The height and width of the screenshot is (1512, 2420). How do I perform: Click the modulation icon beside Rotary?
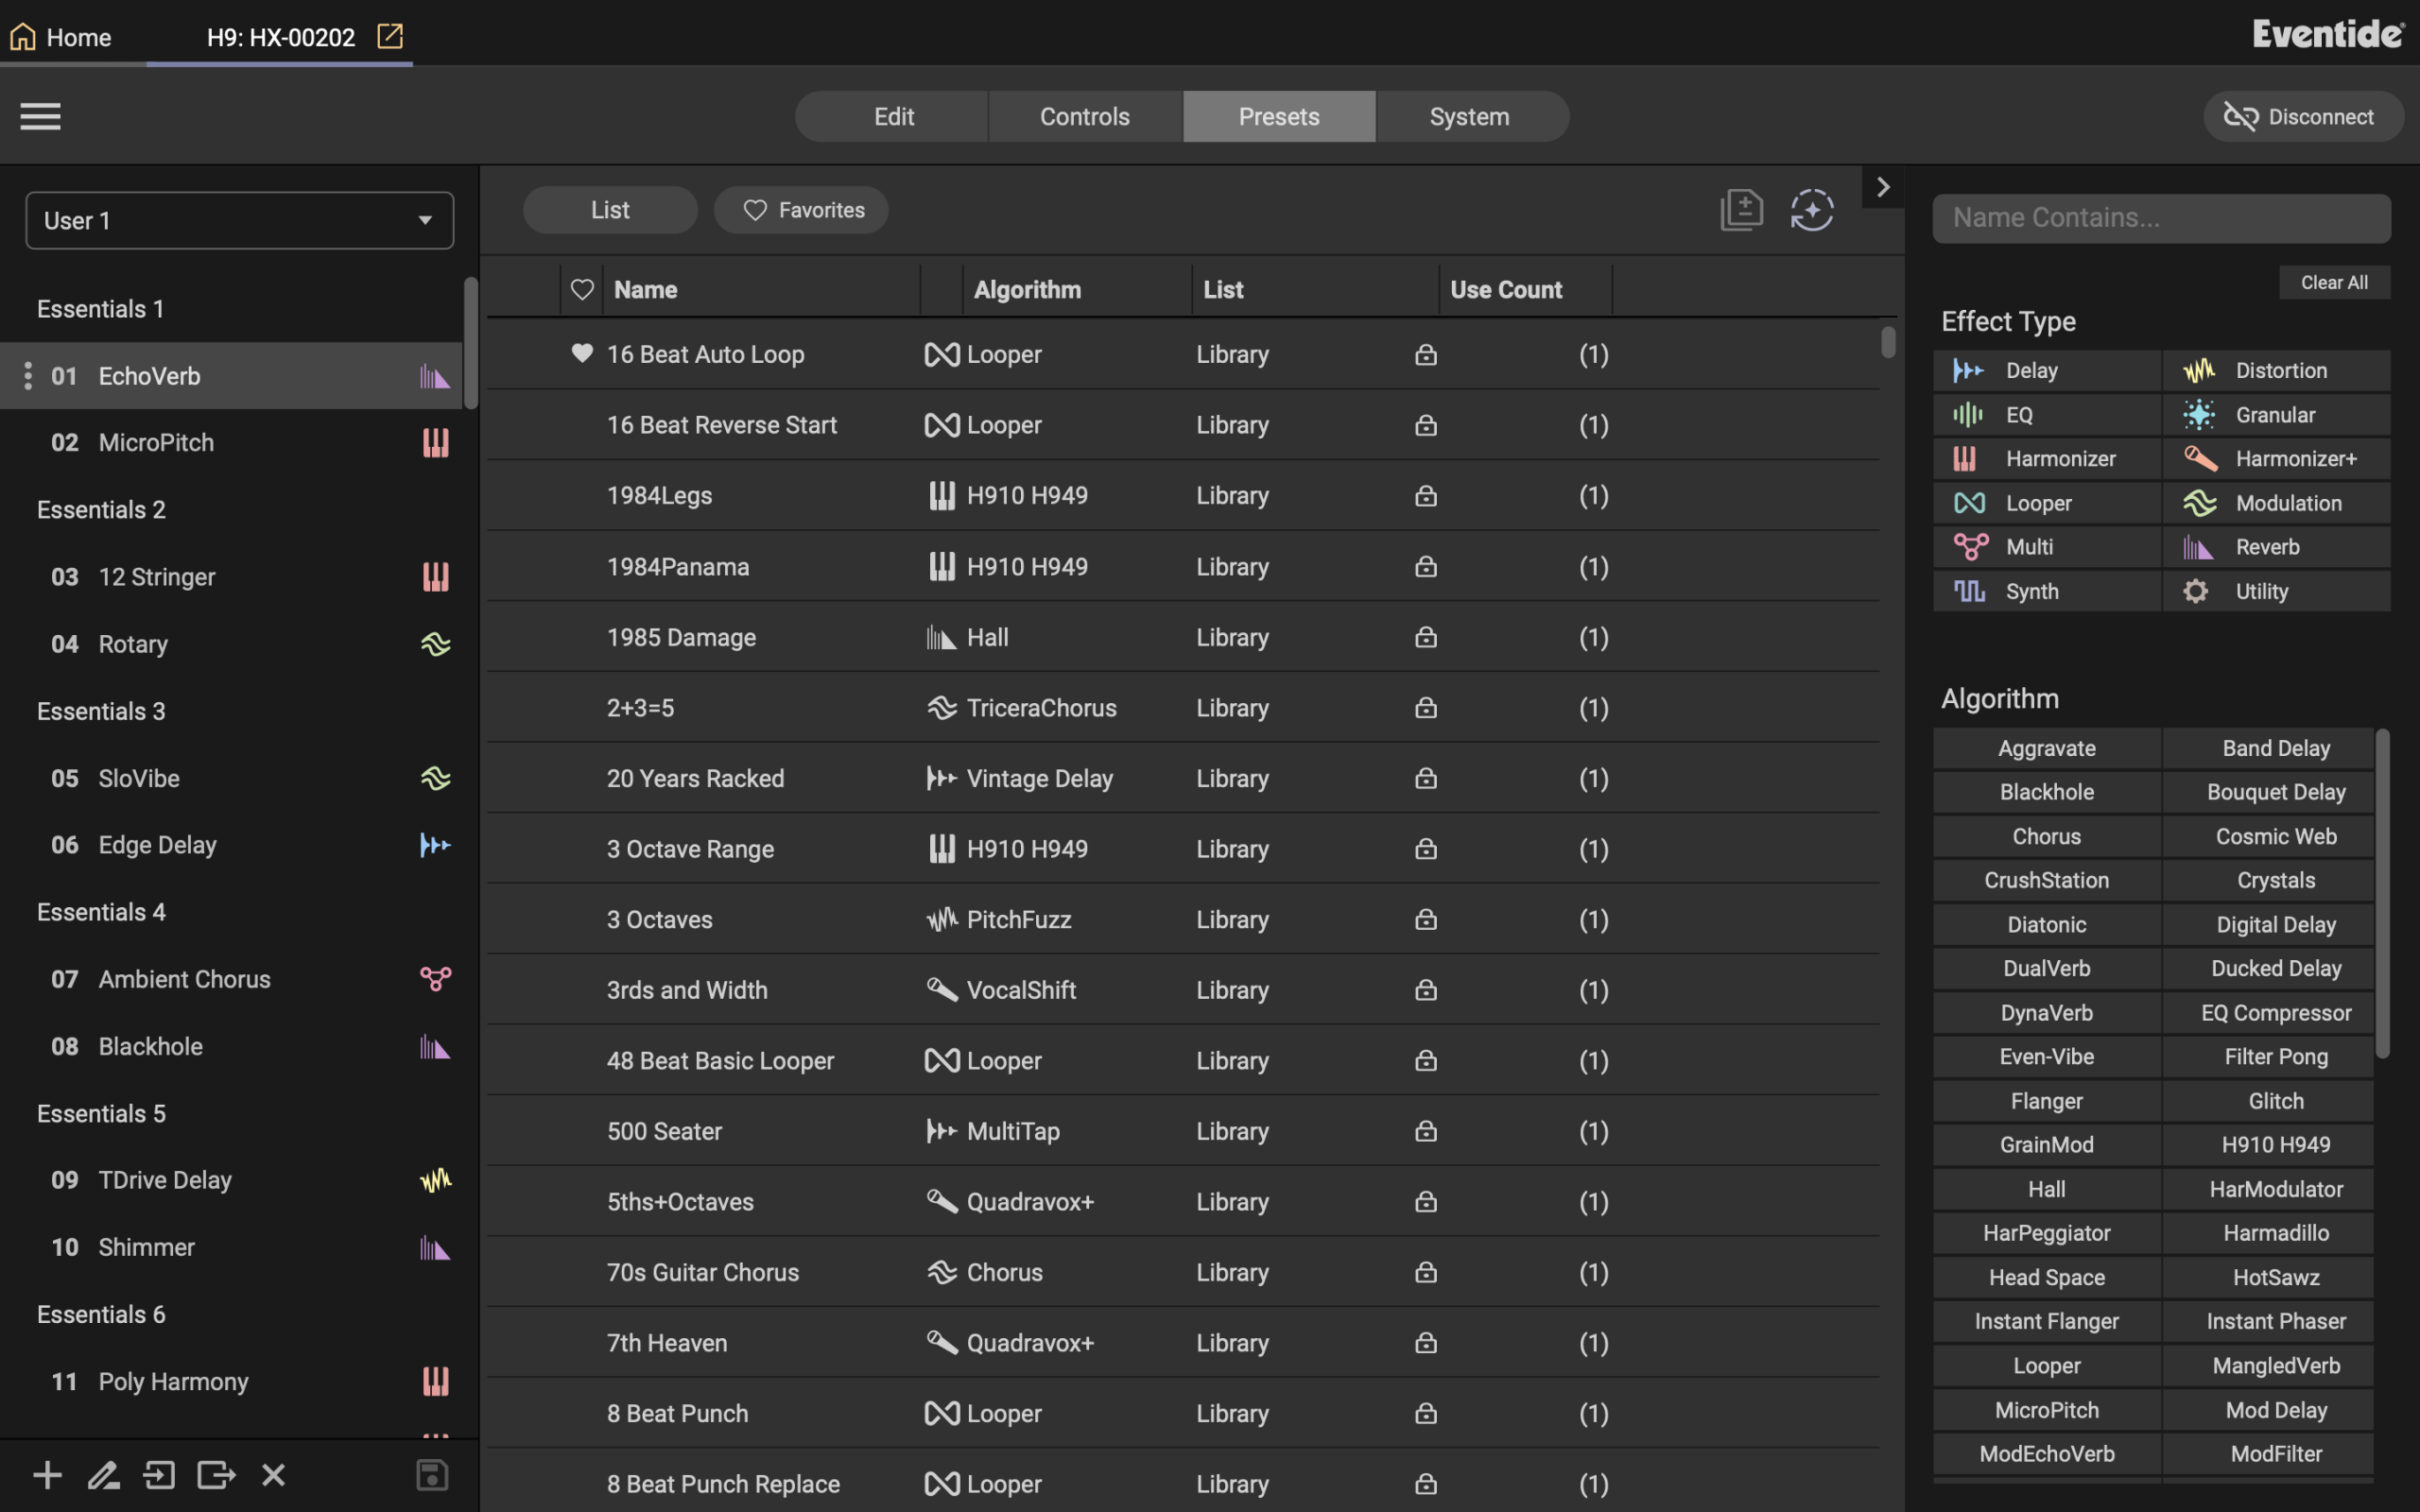click(436, 644)
